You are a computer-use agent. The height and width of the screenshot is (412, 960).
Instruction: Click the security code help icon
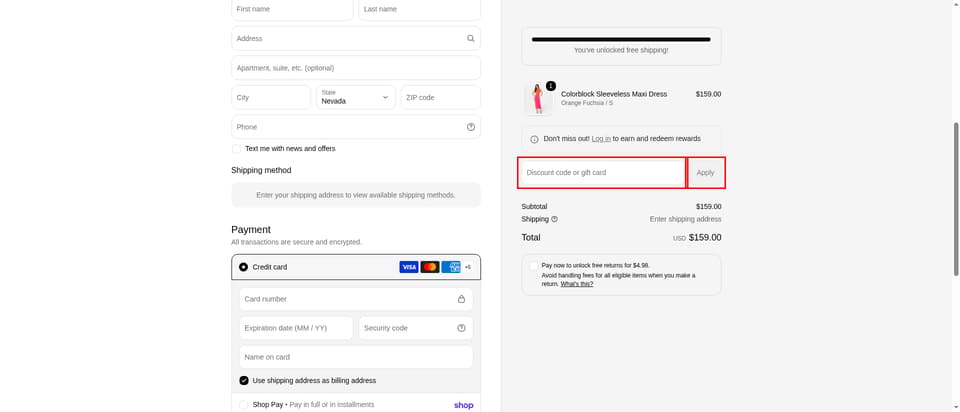pyautogui.click(x=461, y=328)
